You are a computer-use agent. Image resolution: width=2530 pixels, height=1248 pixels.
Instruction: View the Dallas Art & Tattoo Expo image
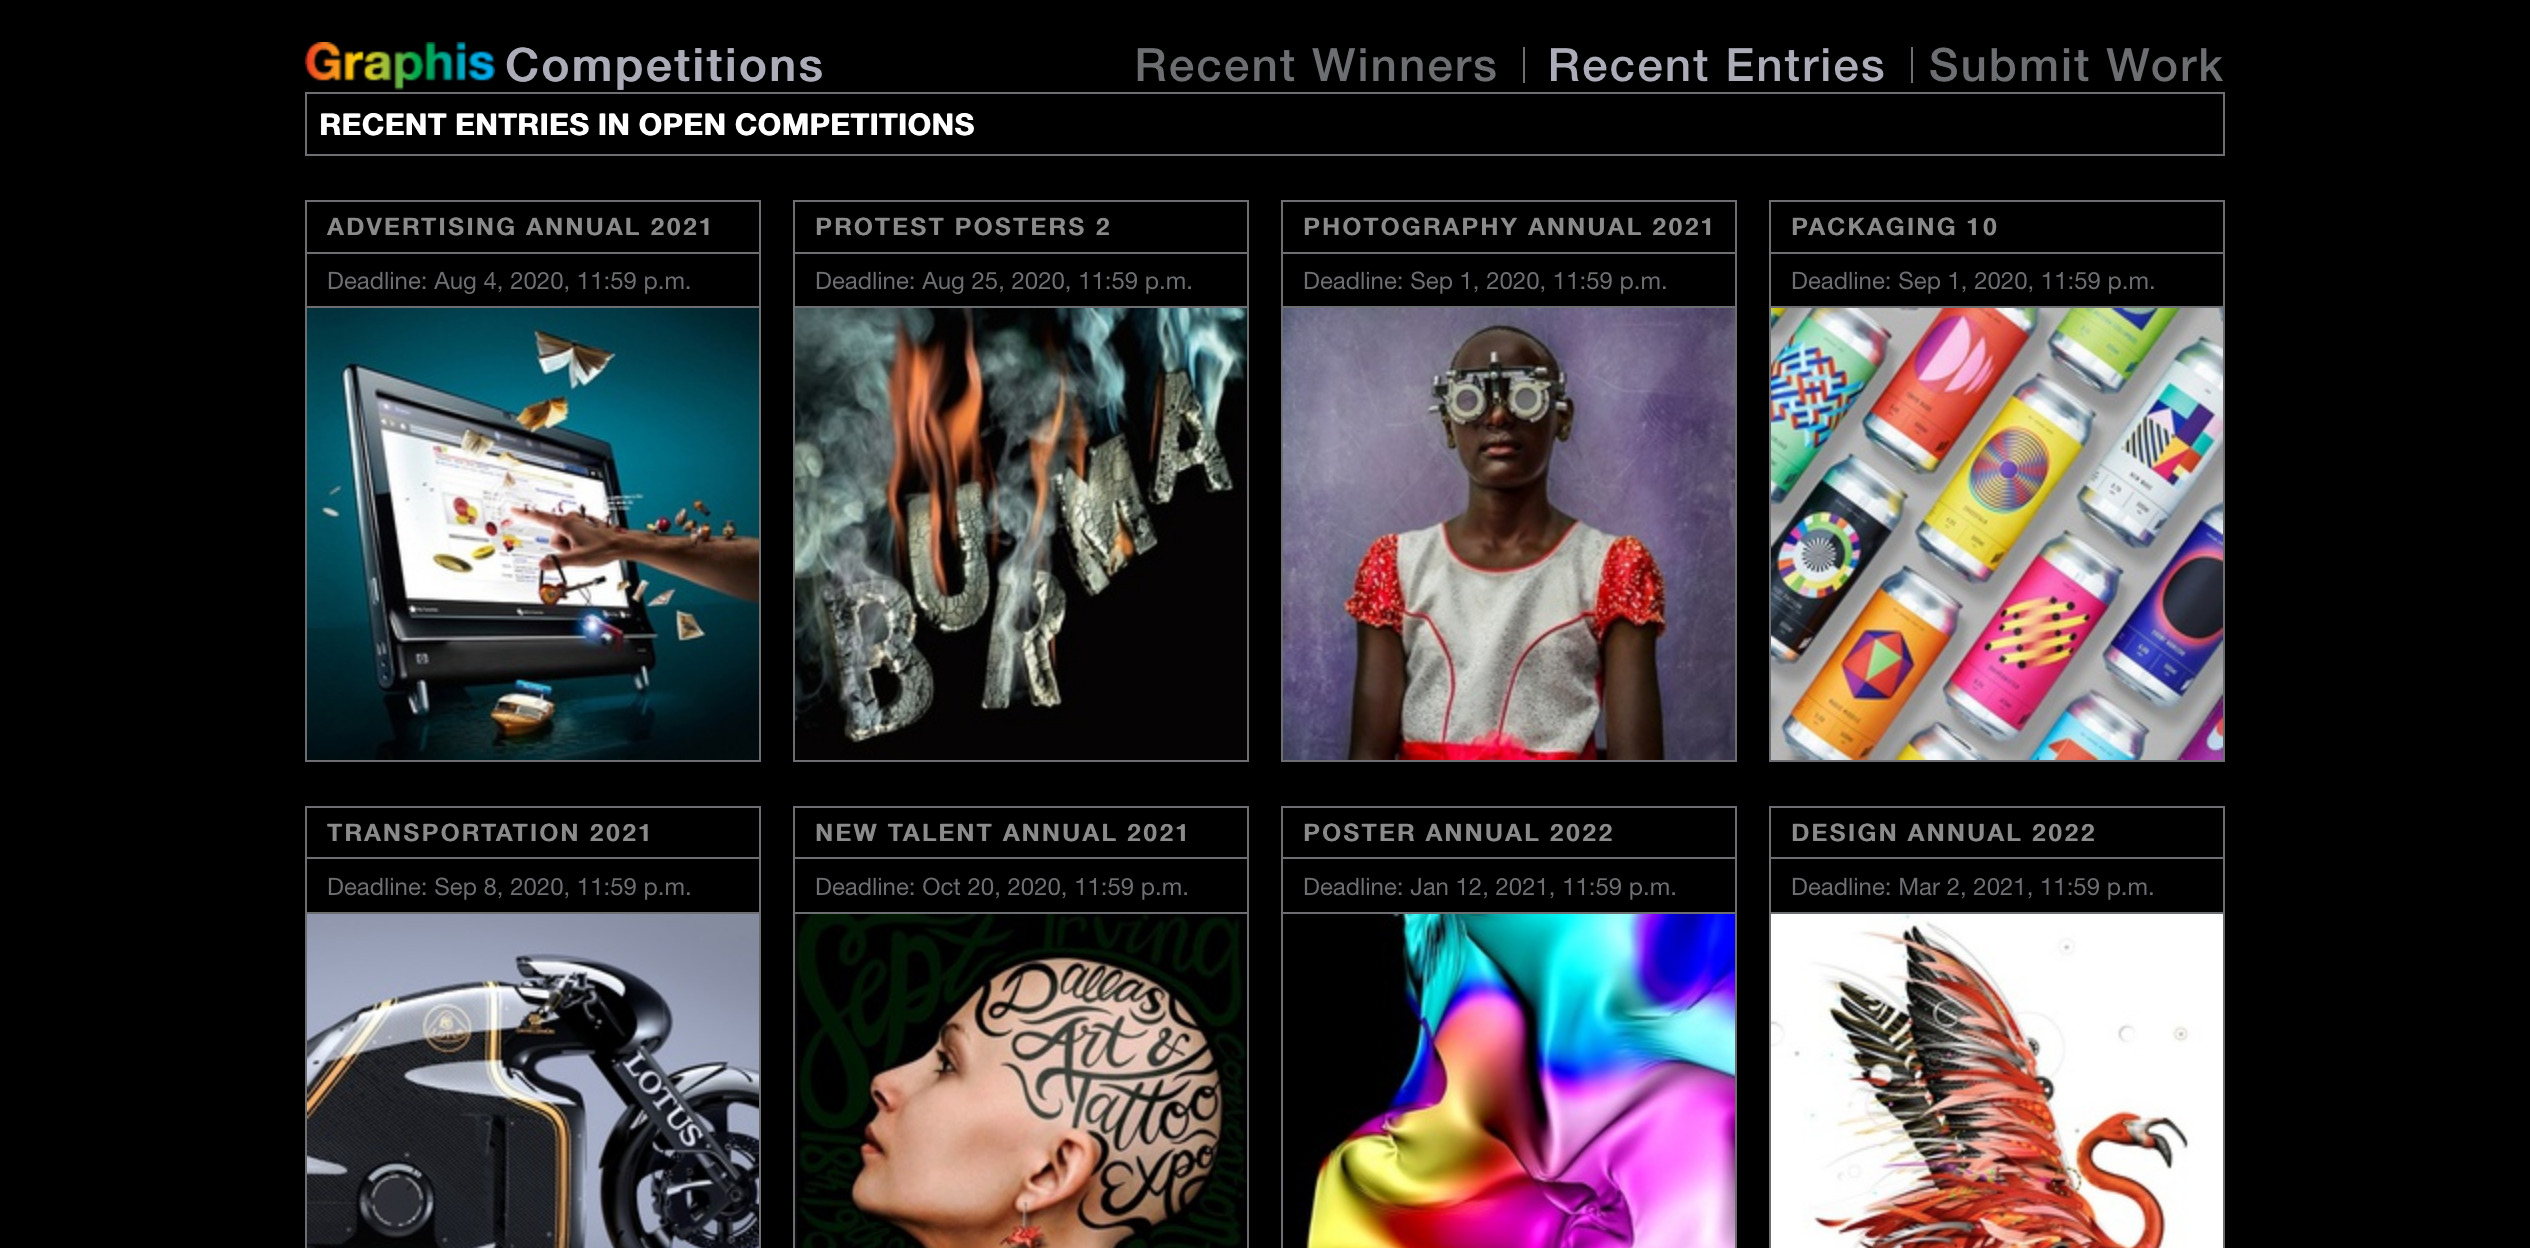point(1021,1081)
